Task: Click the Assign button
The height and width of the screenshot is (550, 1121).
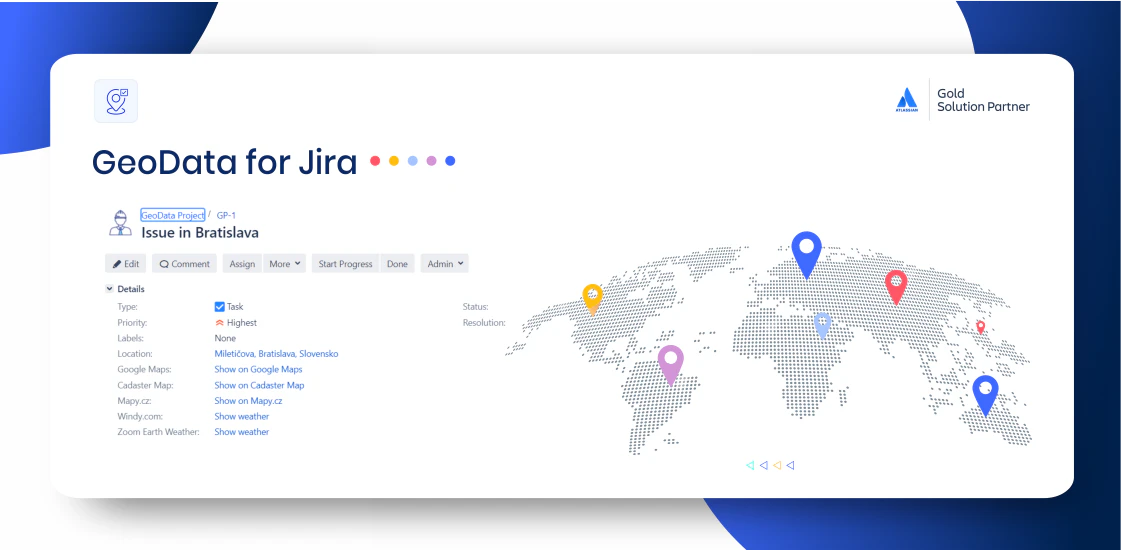Action: pos(242,264)
